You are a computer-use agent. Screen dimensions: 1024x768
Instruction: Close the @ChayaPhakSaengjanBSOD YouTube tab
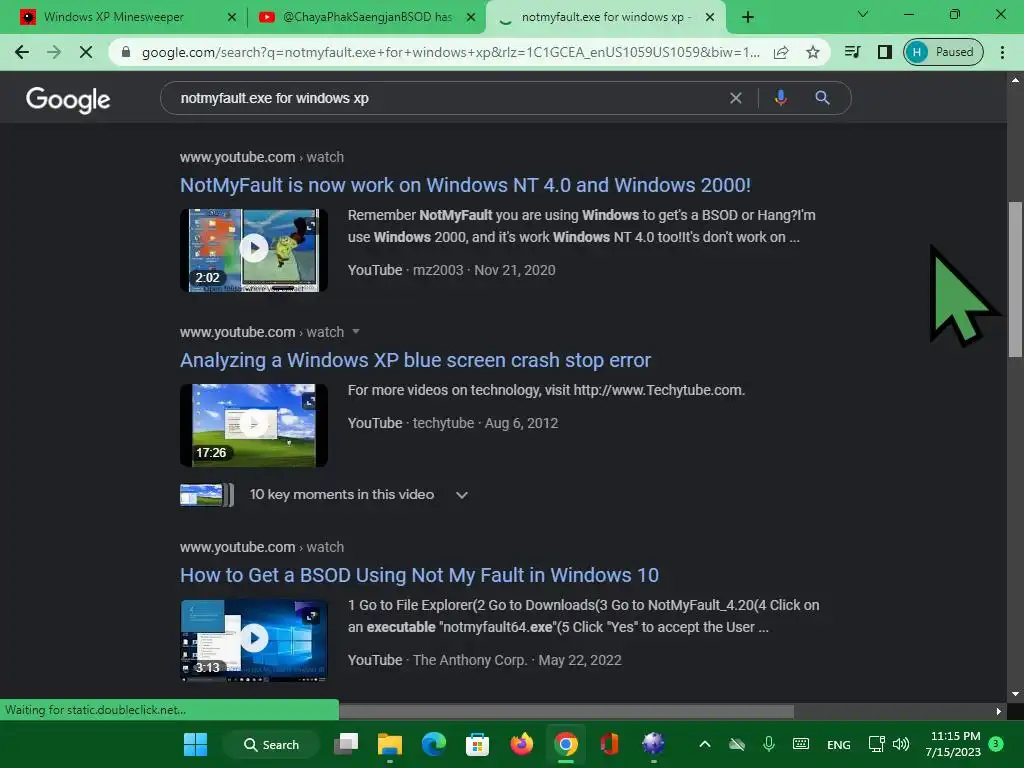(x=470, y=17)
